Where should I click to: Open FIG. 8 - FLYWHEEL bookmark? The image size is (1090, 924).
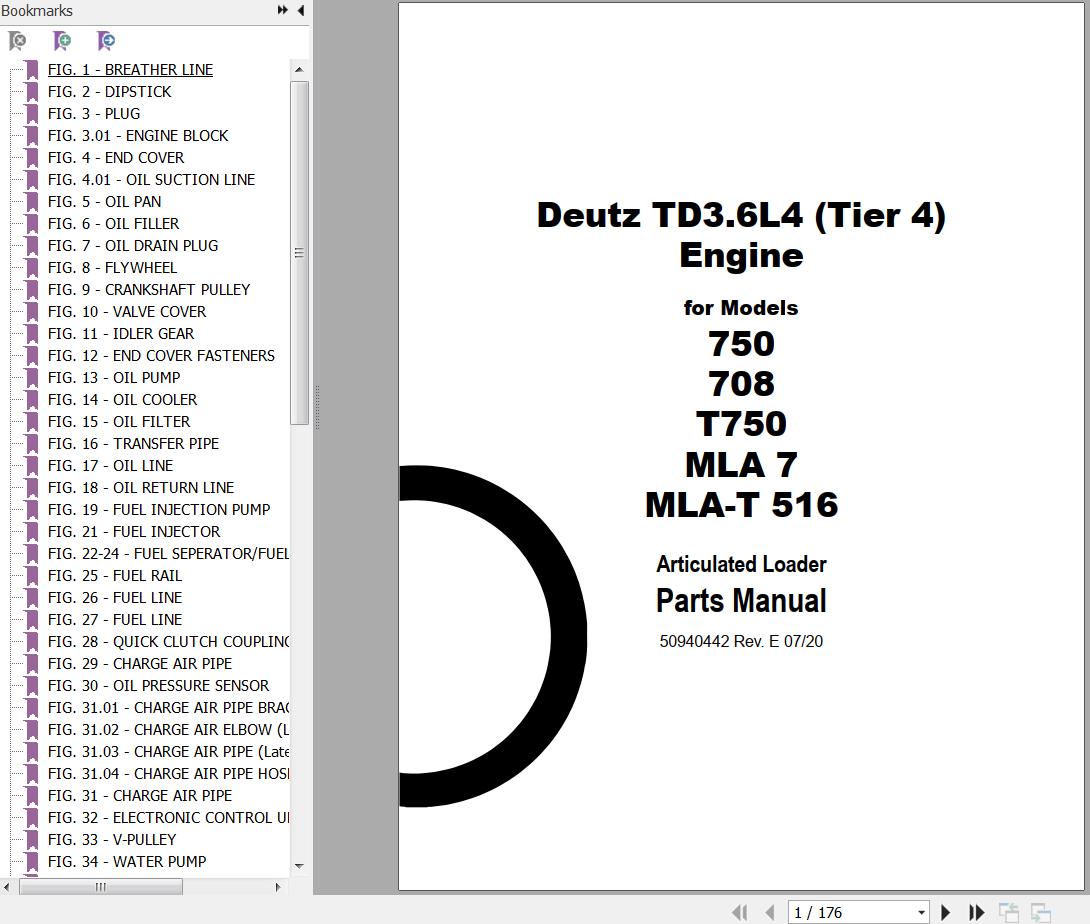(x=112, y=268)
